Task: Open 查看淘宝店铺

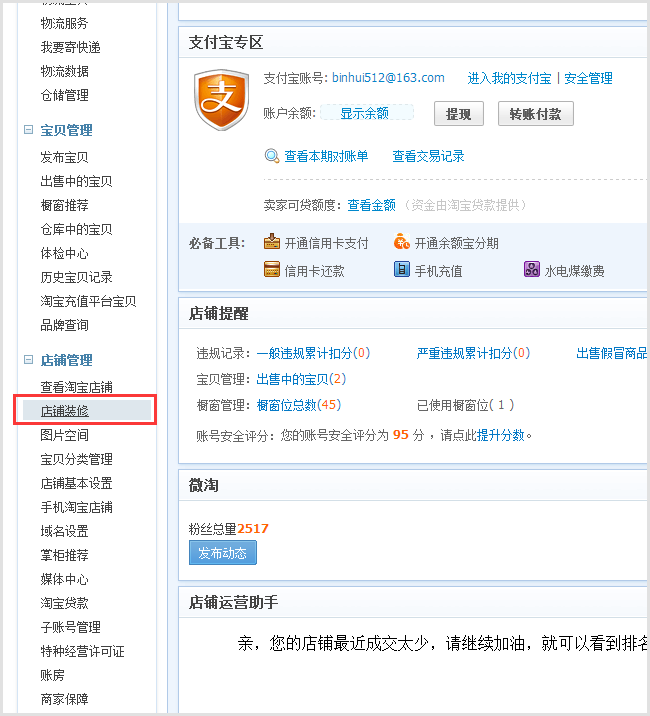Action: (x=76, y=387)
